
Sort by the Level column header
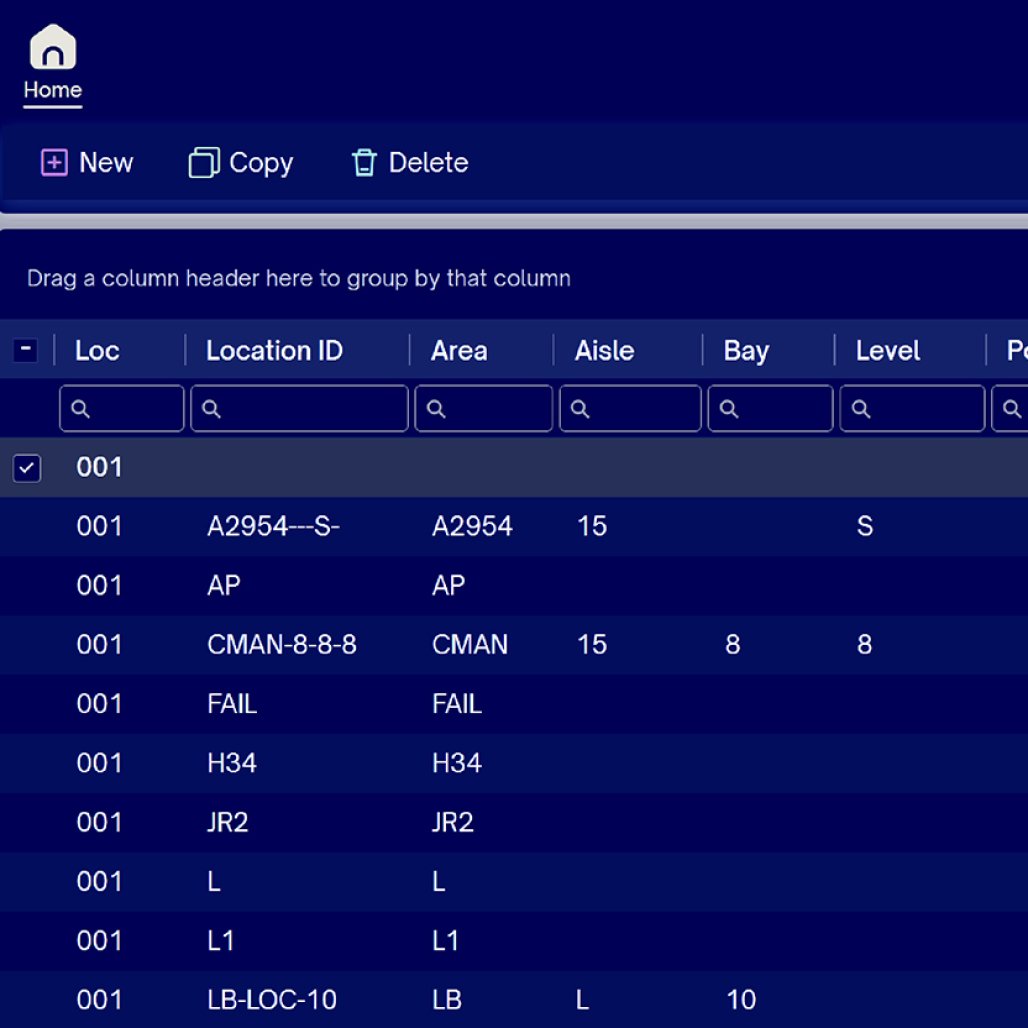click(887, 351)
